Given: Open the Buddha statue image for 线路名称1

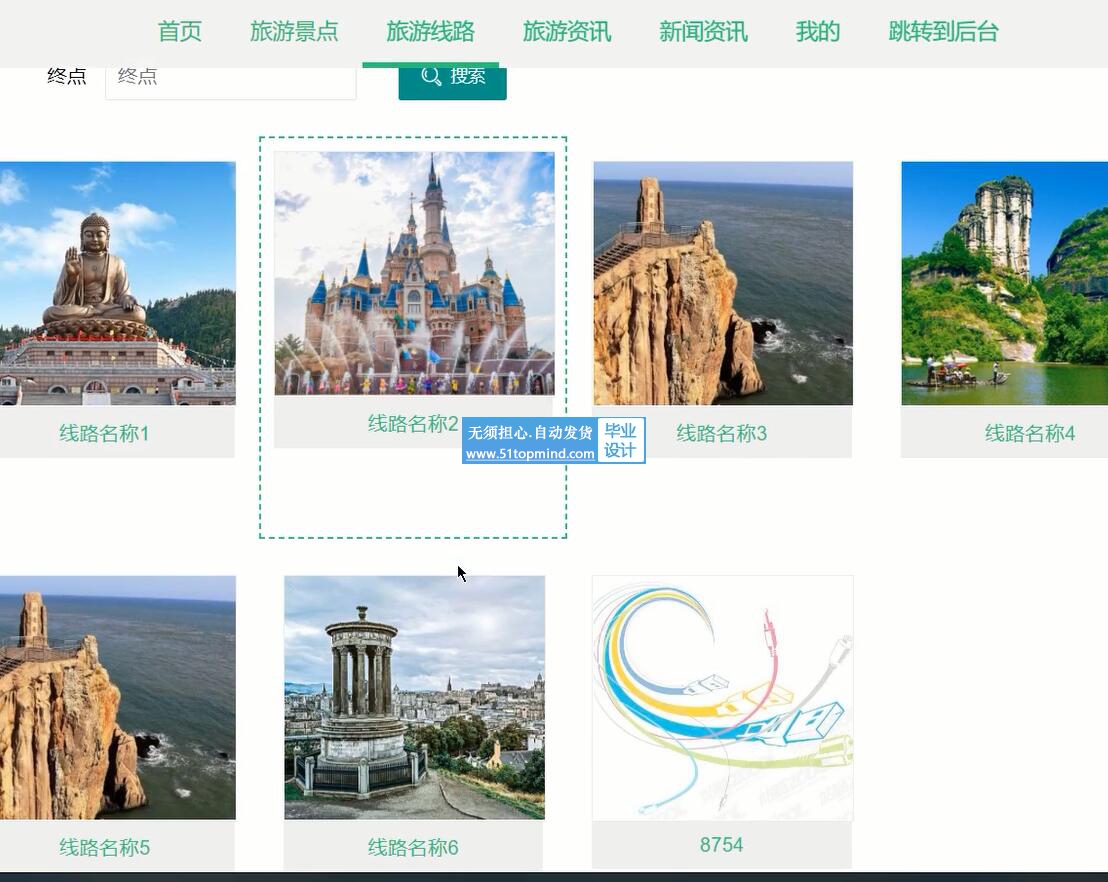Looking at the screenshot, I should point(117,283).
